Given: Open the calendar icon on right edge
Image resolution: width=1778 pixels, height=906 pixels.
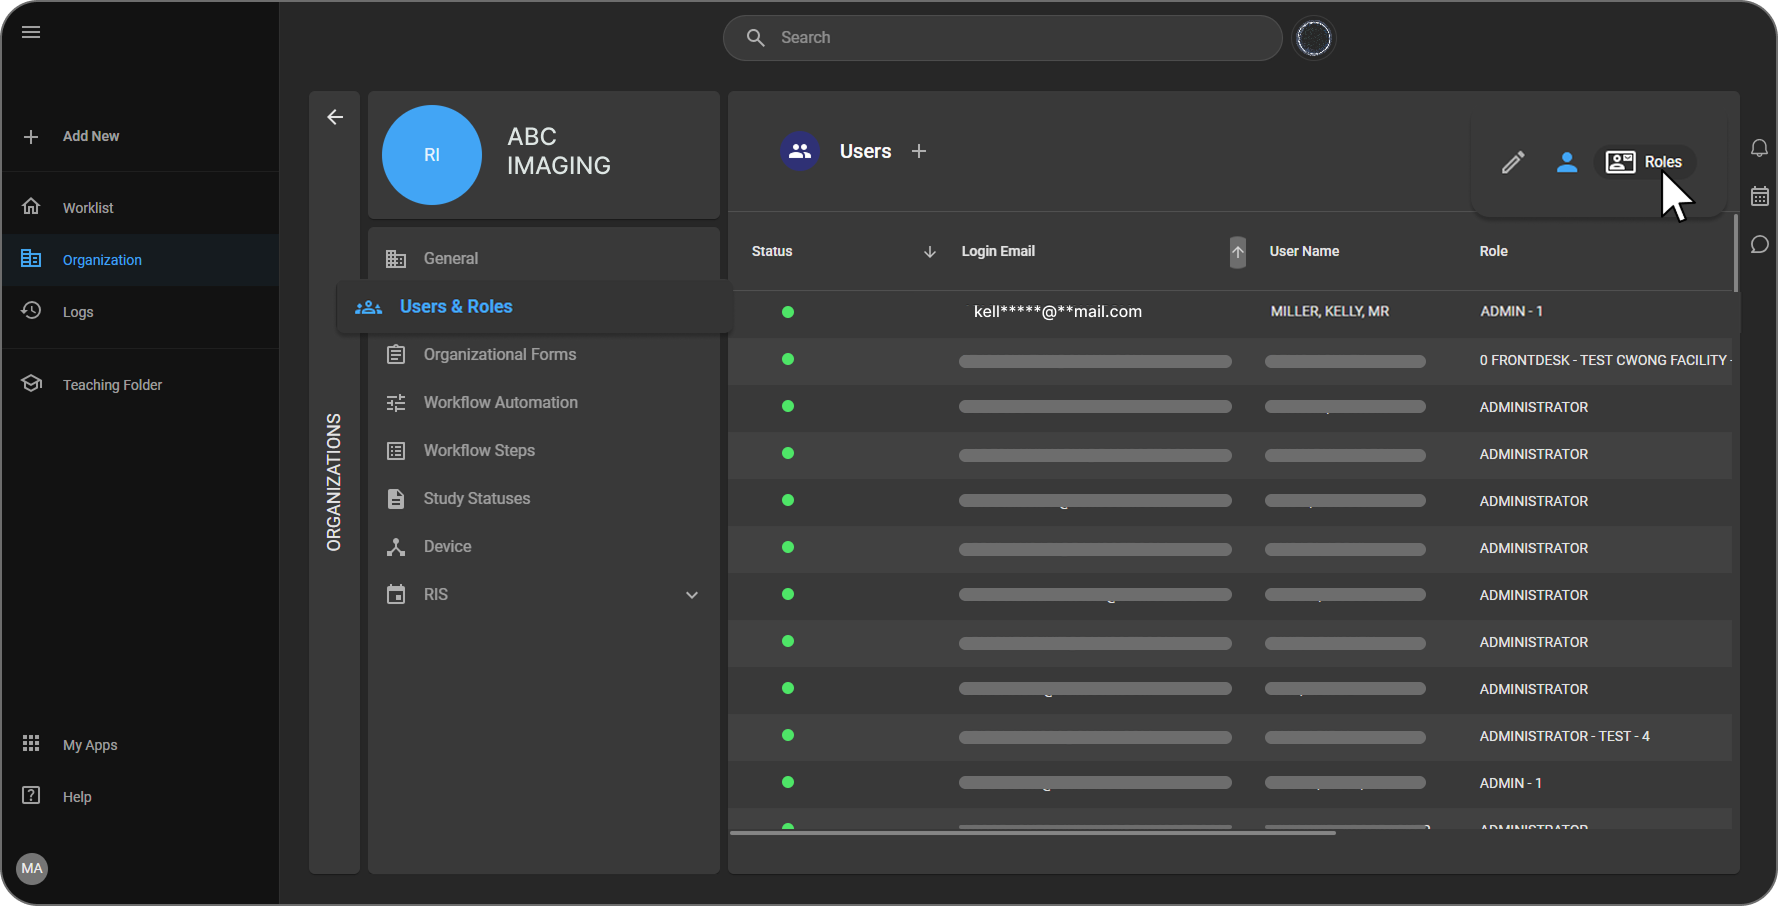Looking at the screenshot, I should (x=1759, y=196).
